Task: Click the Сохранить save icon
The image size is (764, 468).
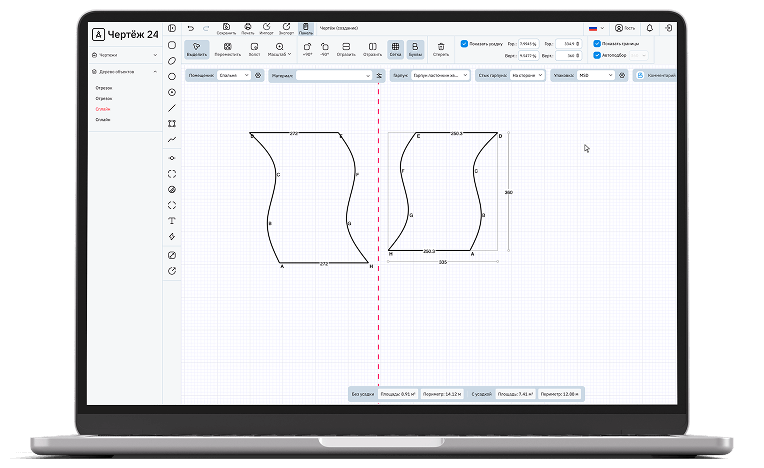Action: pyautogui.click(x=226, y=28)
